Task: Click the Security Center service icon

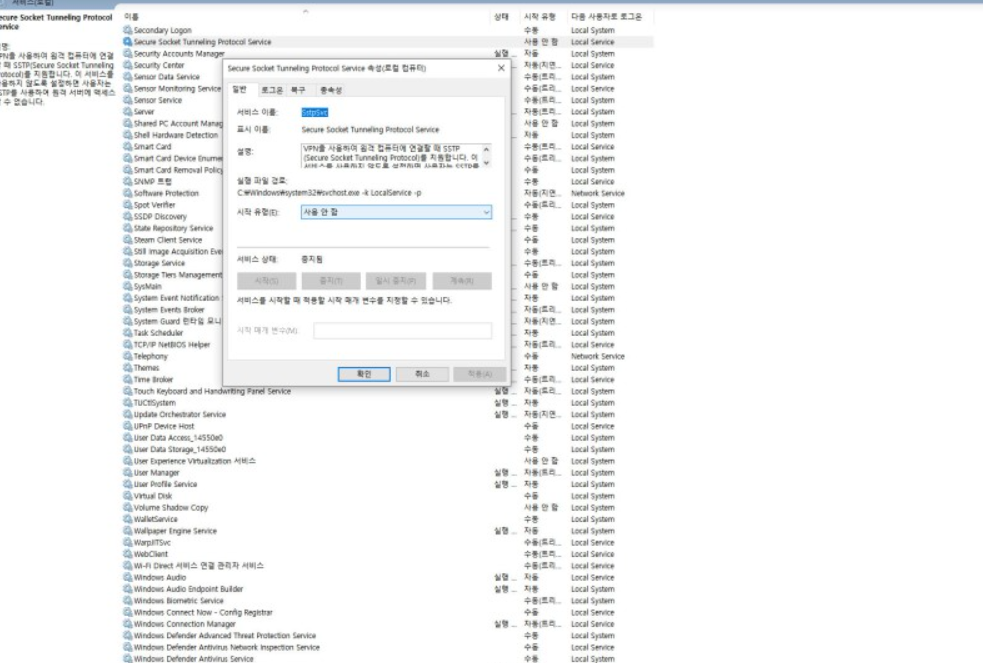Action: [x=128, y=65]
